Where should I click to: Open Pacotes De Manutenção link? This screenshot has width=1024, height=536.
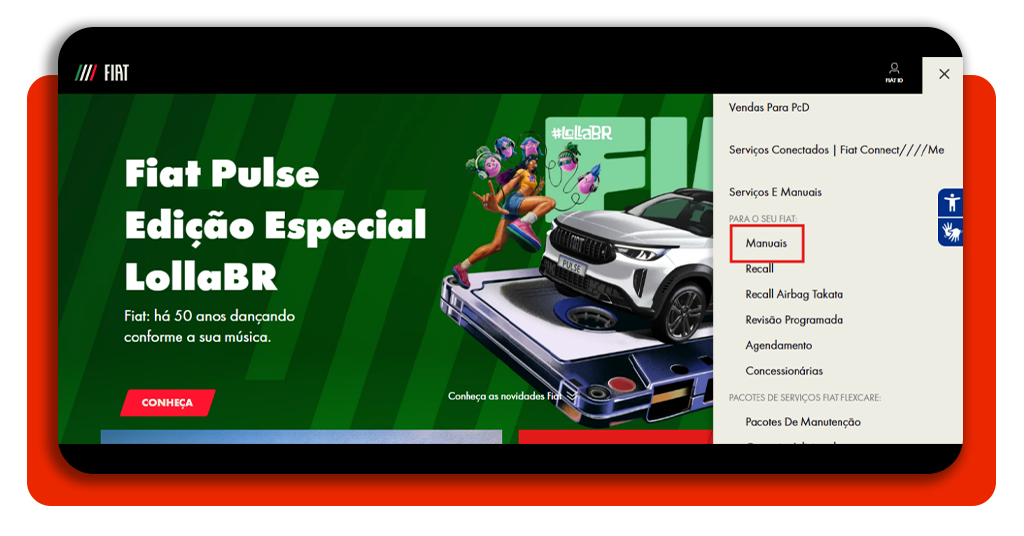pyautogui.click(x=803, y=422)
